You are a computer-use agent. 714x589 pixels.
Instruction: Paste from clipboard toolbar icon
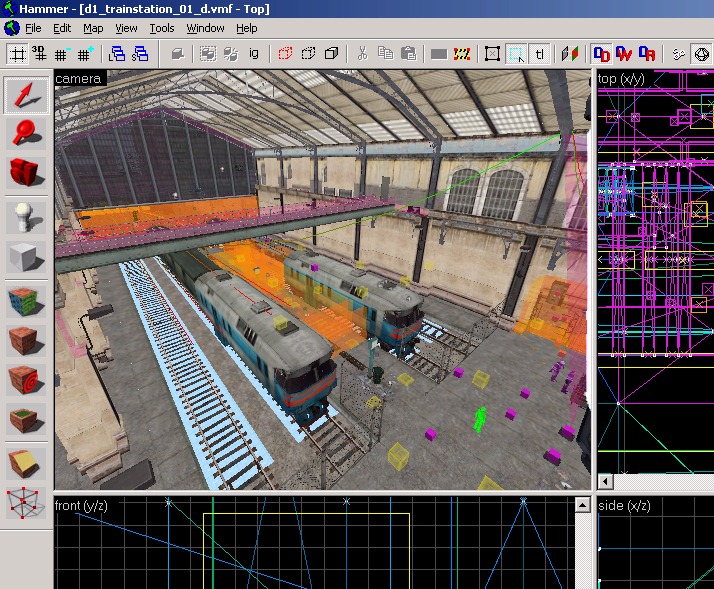[408, 54]
